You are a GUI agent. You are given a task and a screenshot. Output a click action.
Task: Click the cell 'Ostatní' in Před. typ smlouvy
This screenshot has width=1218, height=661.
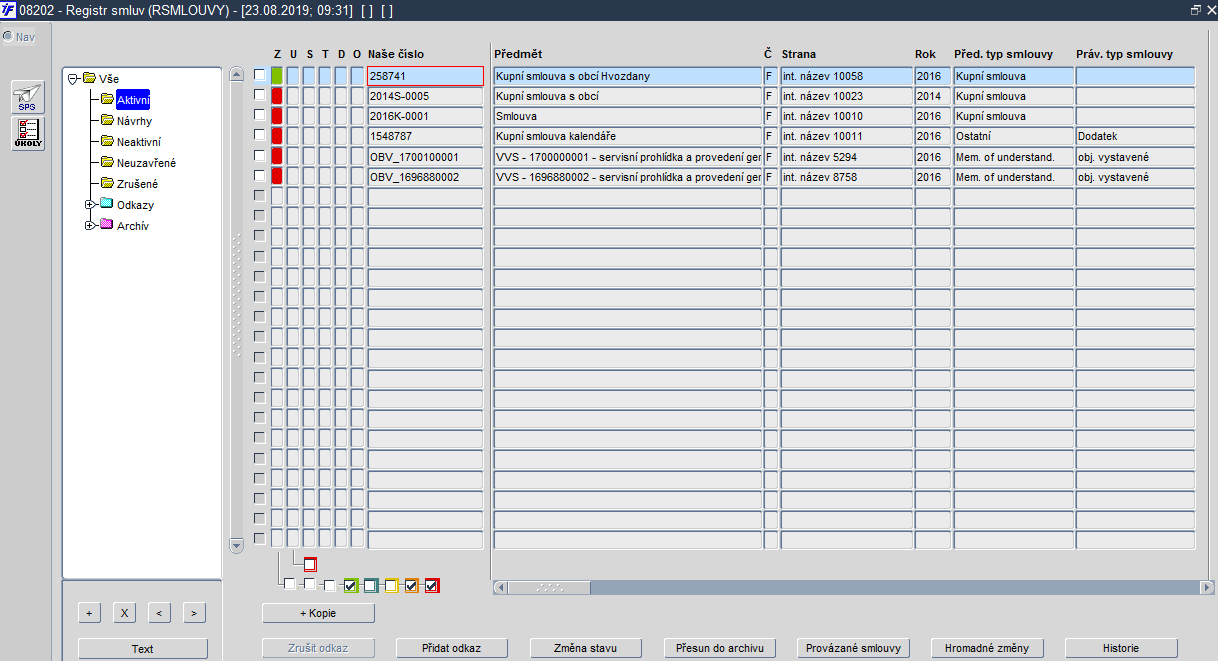pos(1013,135)
